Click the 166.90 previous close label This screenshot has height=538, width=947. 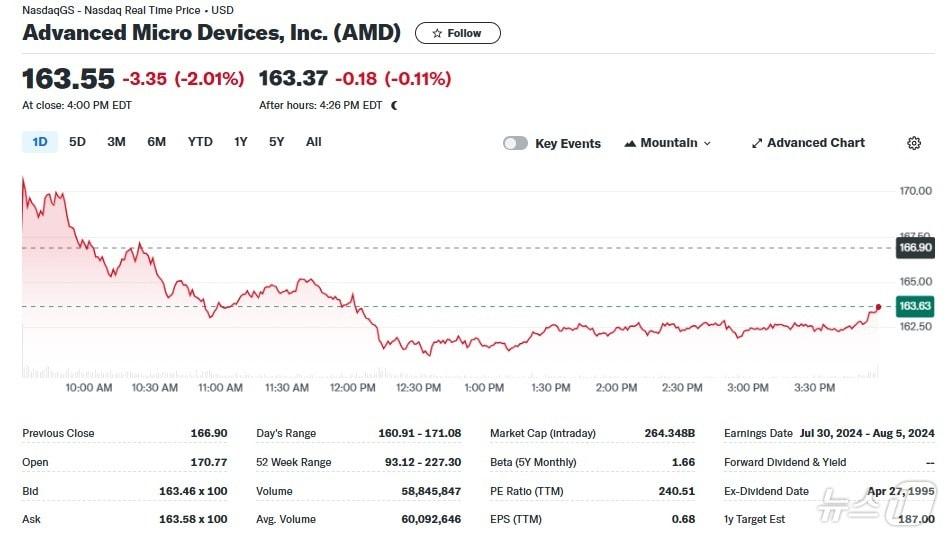point(915,247)
